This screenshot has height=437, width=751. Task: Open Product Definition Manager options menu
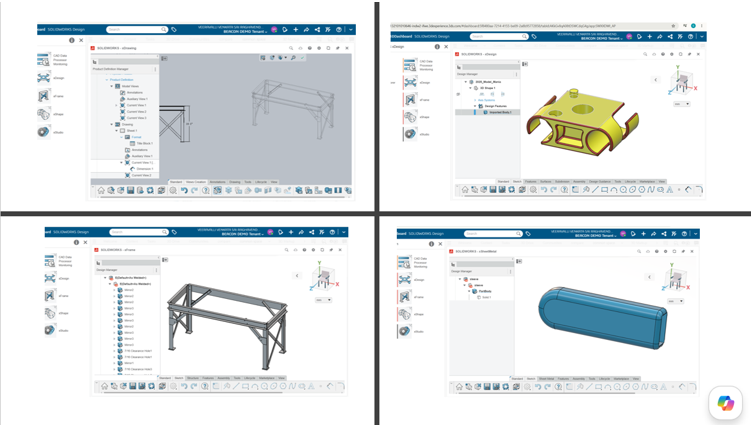point(155,69)
